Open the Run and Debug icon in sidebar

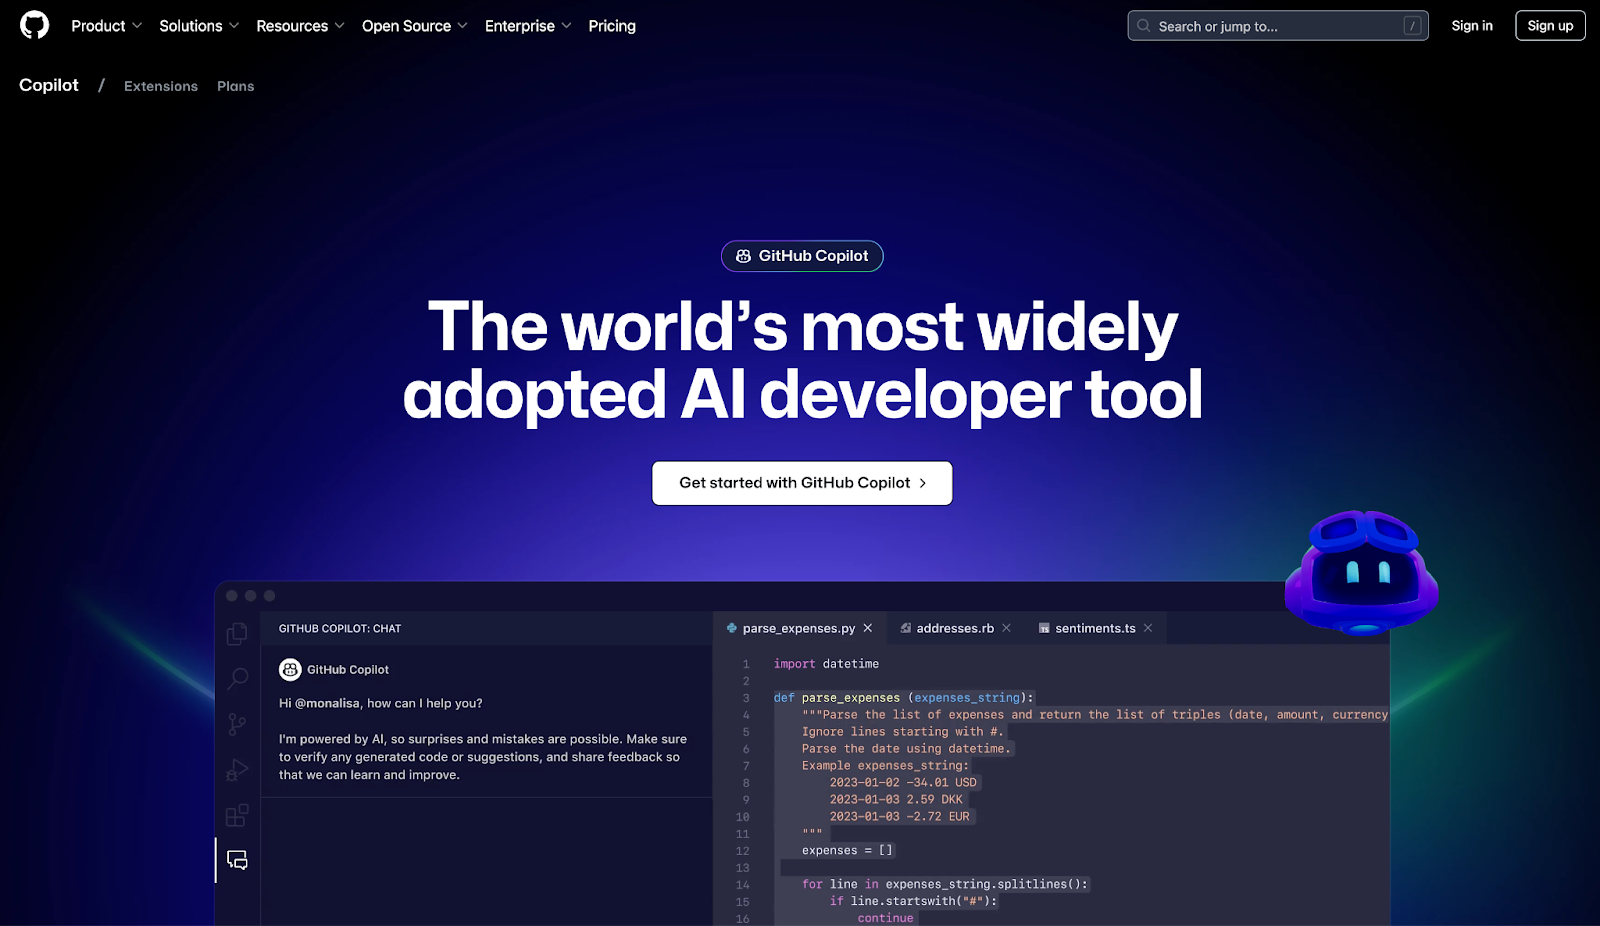237,770
